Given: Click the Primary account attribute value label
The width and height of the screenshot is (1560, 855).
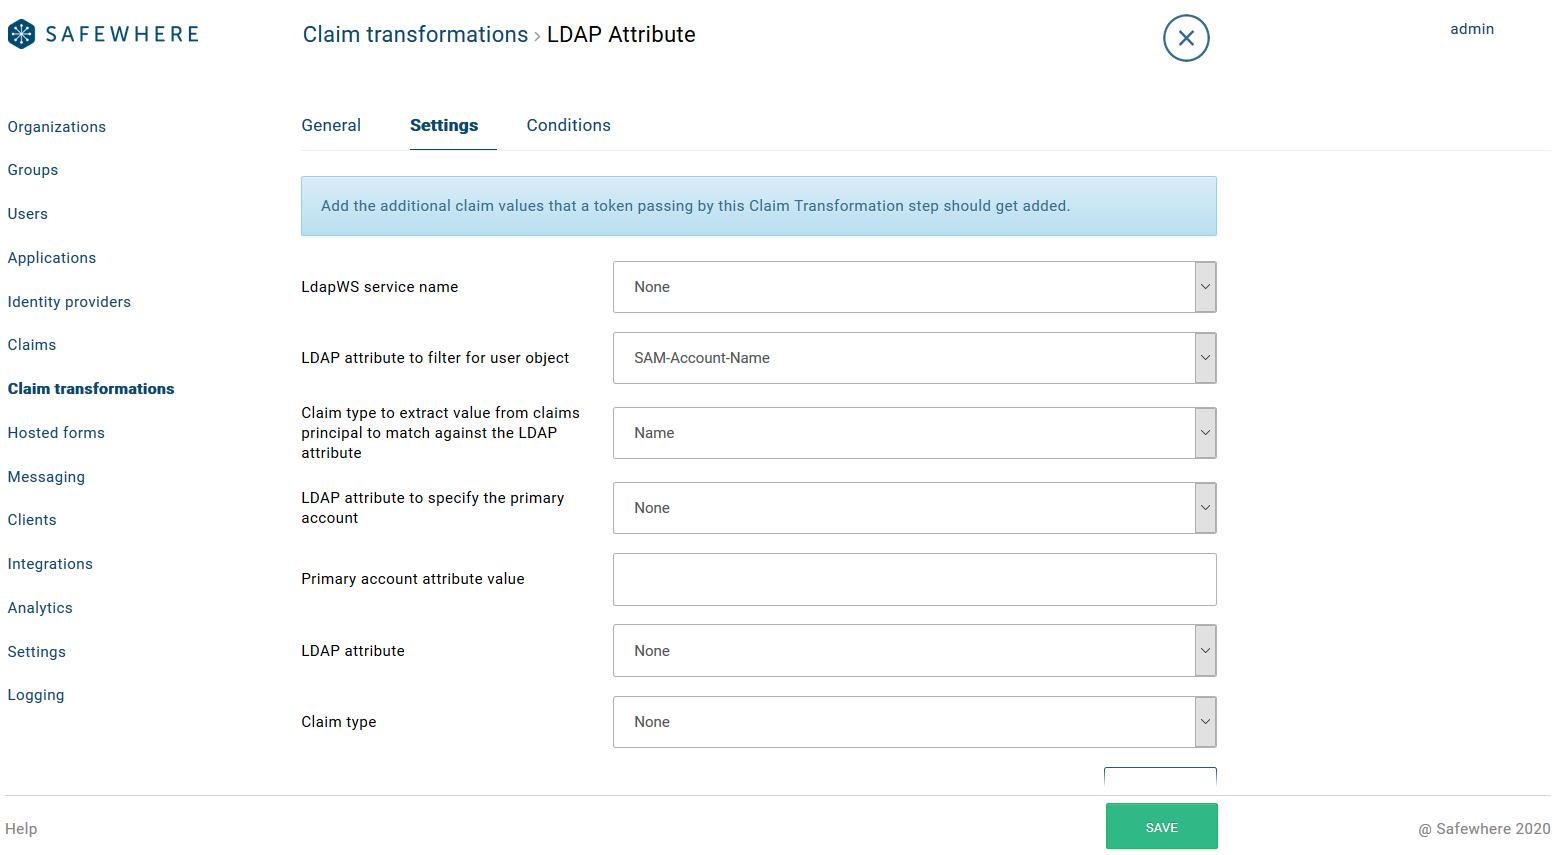Looking at the screenshot, I should (x=413, y=579).
